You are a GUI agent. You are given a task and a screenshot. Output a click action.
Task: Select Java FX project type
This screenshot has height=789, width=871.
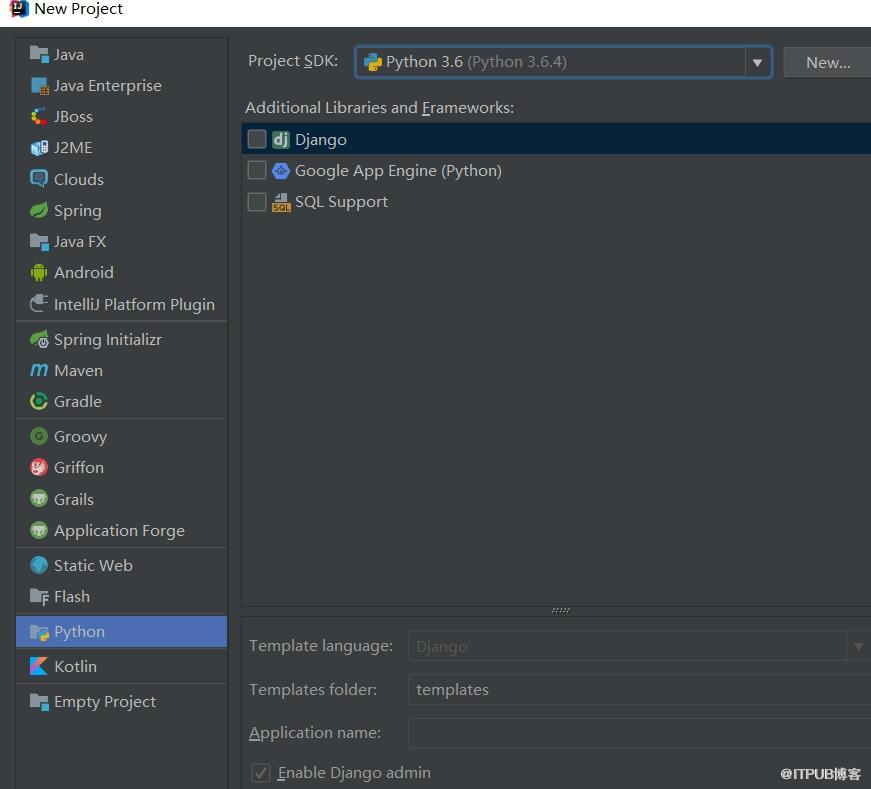[x=122, y=241]
